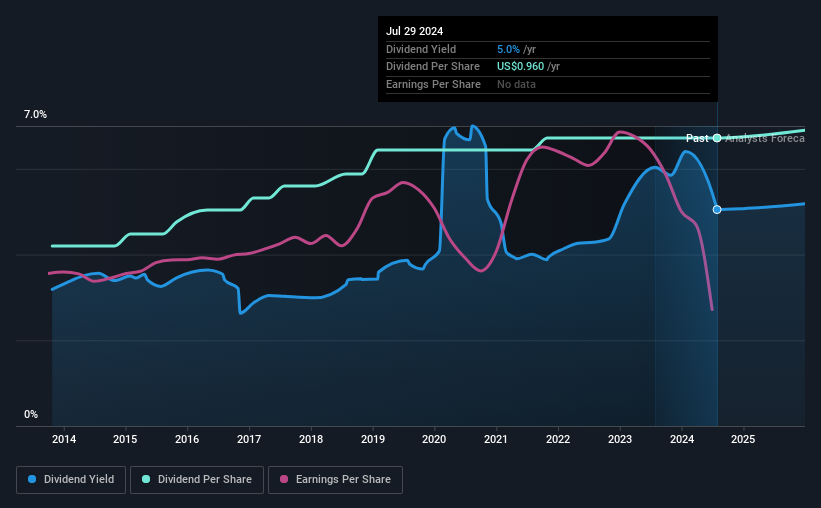Screen dimensions: 821x508
Task: Click the pink Earnings Per Share legend dot
Action: [x=284, y=479]
